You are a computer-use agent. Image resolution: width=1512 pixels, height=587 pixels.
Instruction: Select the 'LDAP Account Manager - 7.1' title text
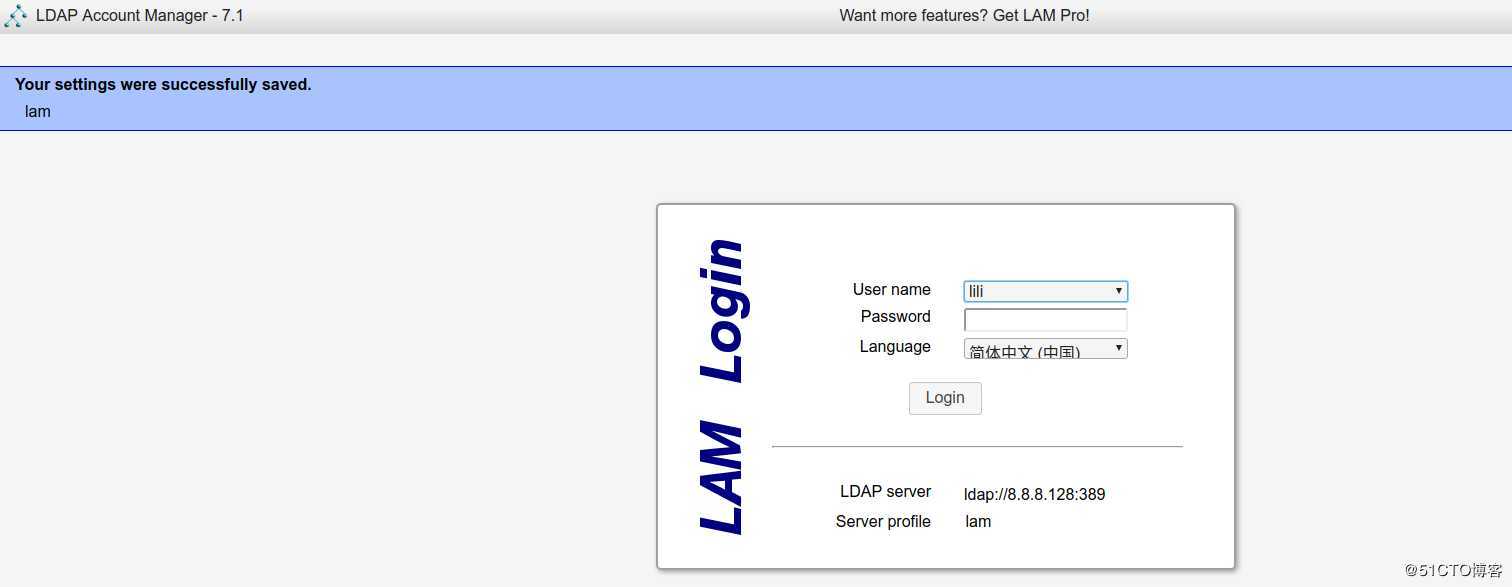[140, 16]
